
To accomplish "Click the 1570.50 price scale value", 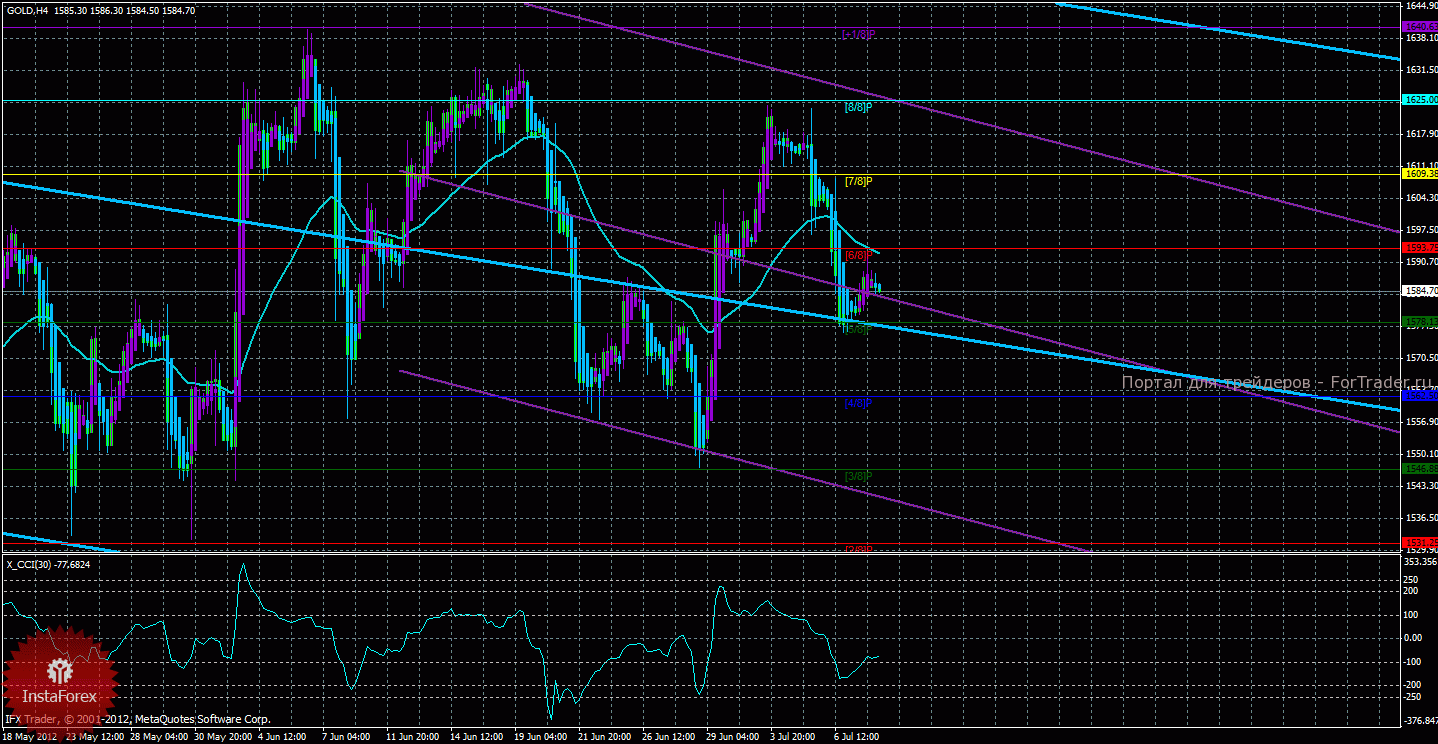I will 1420,358.
